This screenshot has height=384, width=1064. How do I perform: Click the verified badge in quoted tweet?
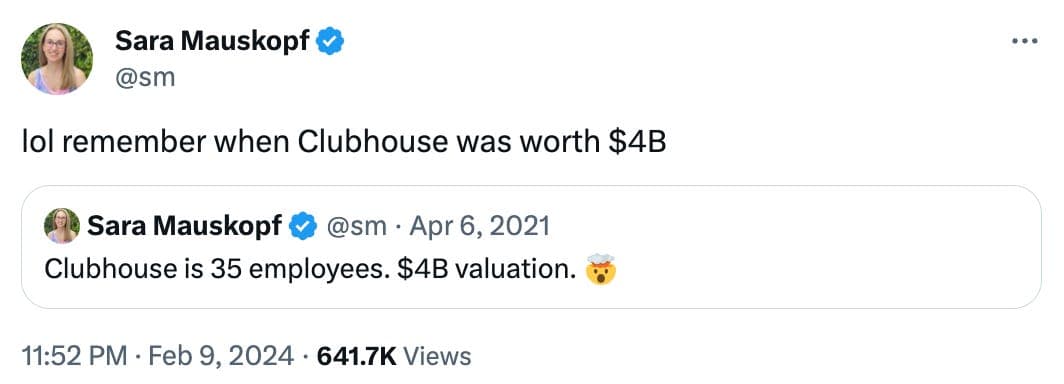click(303, 226)
